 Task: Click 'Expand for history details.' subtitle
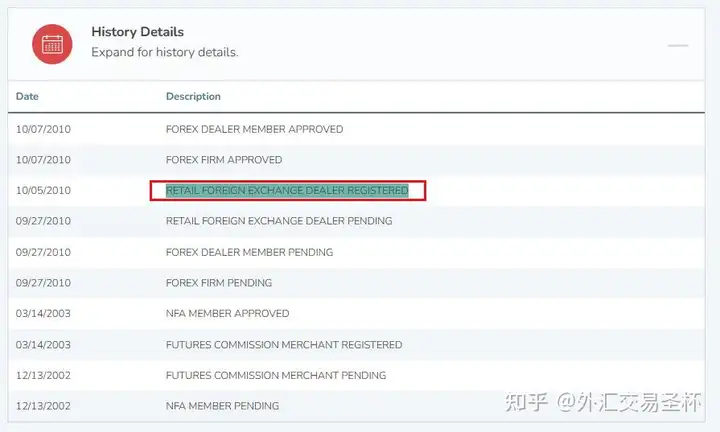[164, 52]
